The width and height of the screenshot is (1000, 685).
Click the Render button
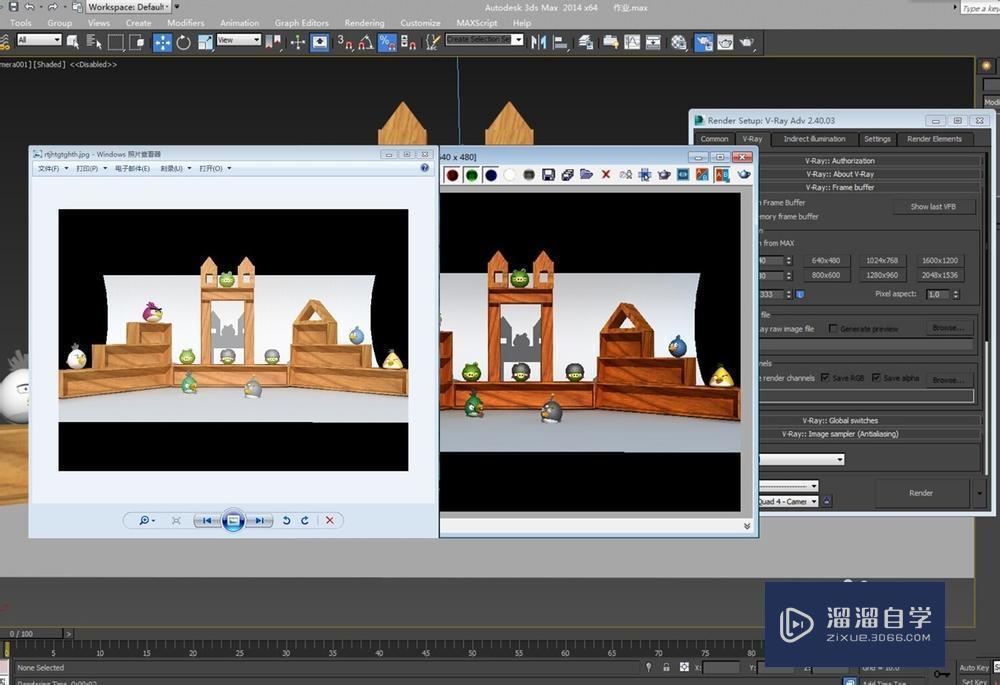click(920, 493)
